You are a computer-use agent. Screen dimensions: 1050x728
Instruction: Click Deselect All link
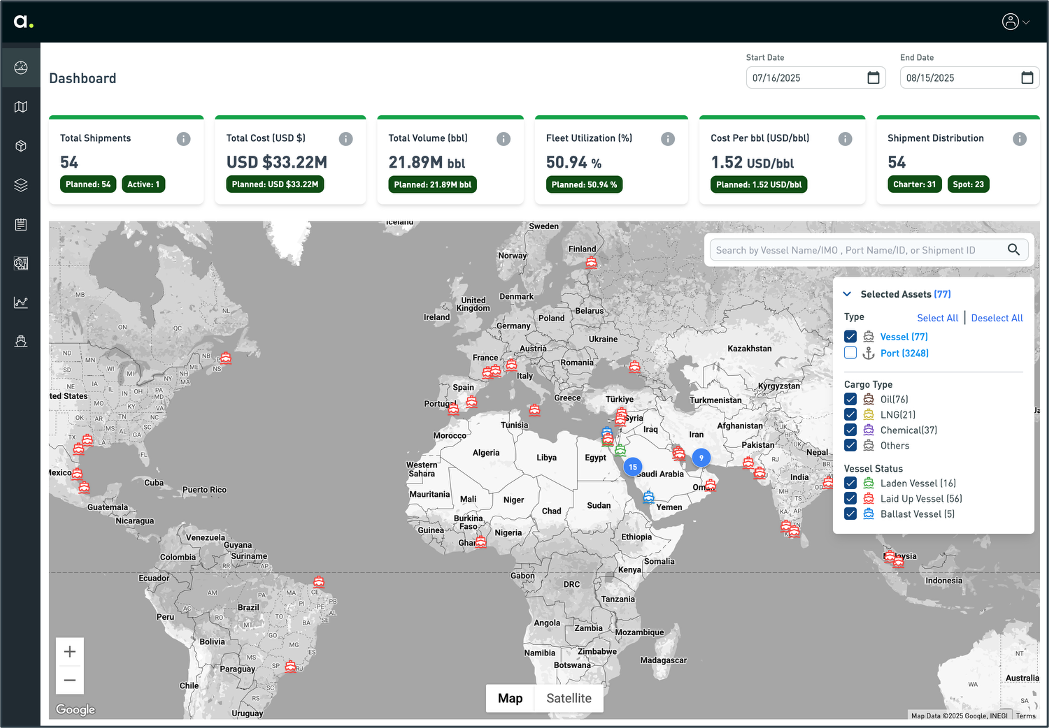[x=996, y=318]
